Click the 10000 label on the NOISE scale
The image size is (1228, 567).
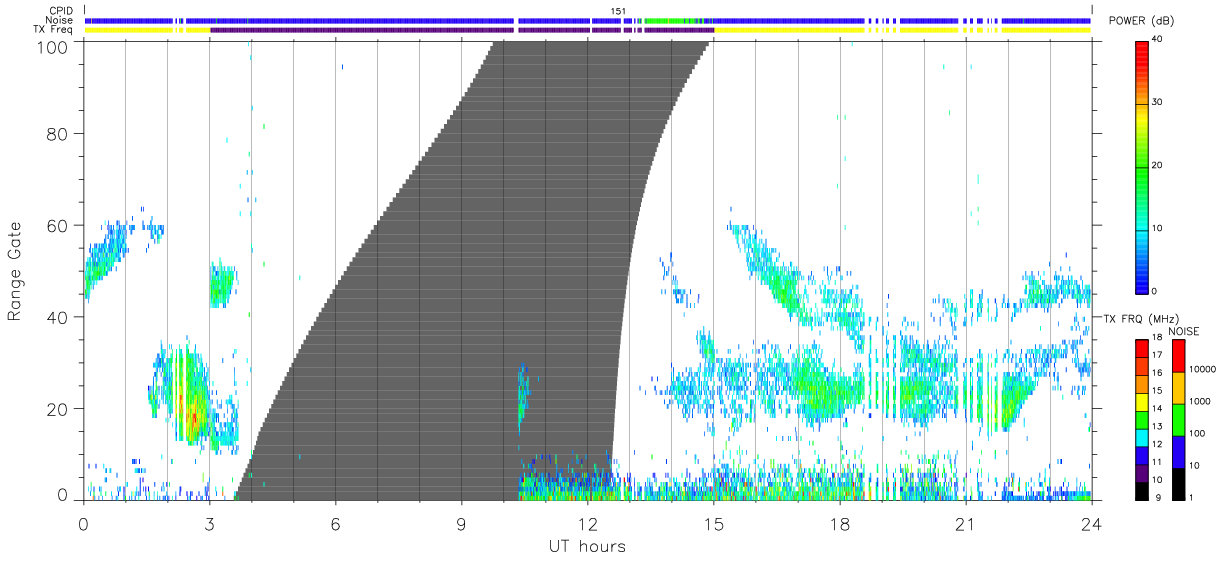pyautogui.click(x=1201, y=369)
